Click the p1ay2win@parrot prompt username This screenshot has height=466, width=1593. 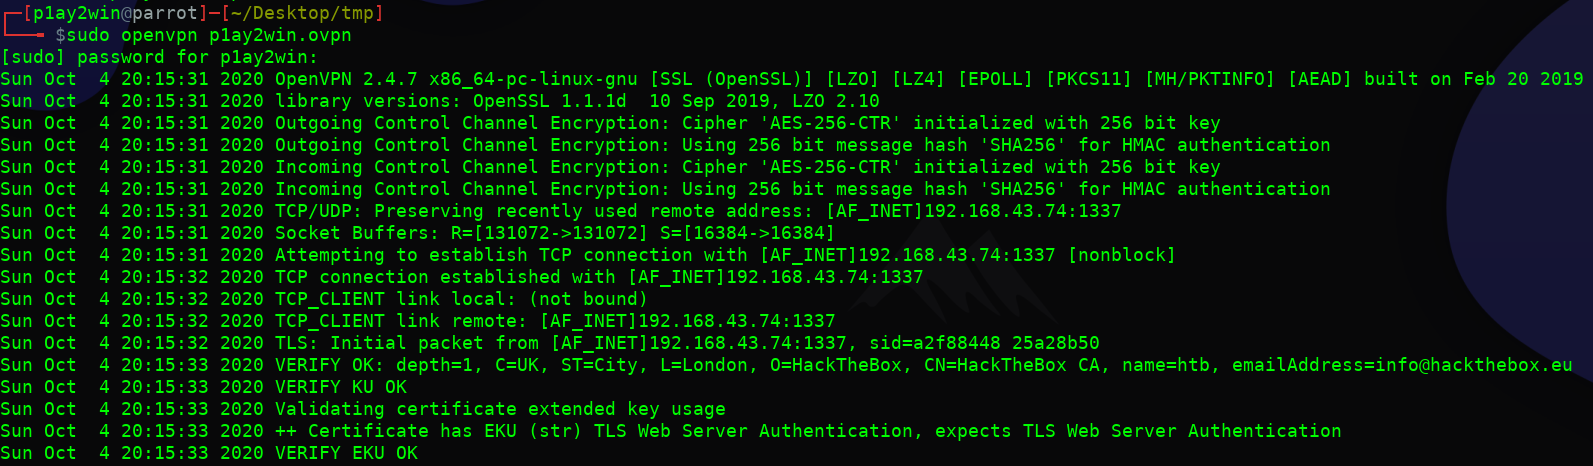pos(115,13)
